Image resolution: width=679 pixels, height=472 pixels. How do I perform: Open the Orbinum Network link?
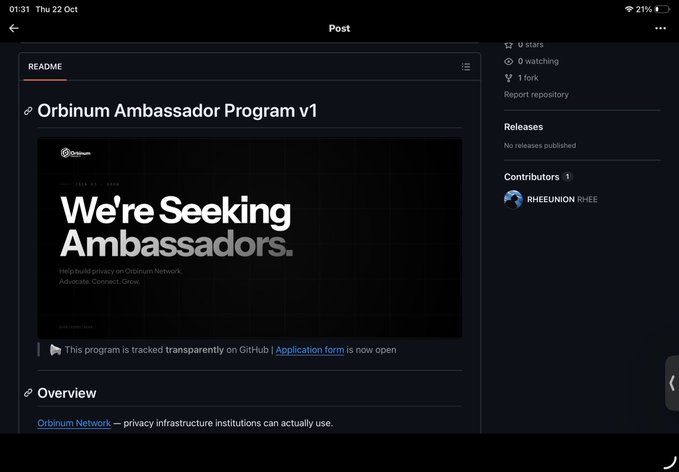[74, 423]
